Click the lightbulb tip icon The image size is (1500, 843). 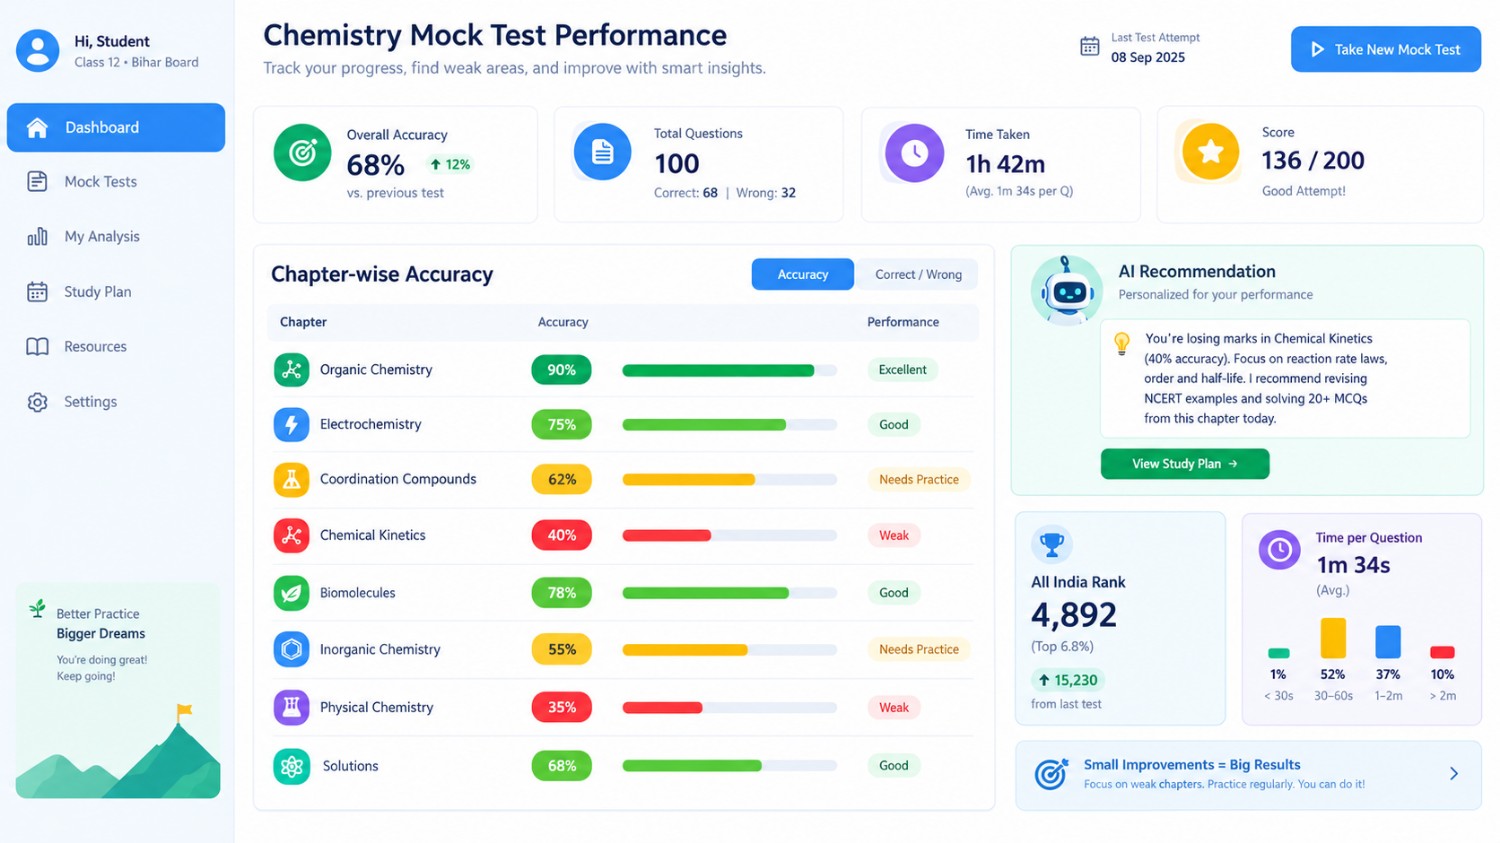[x=1122, y=343]
